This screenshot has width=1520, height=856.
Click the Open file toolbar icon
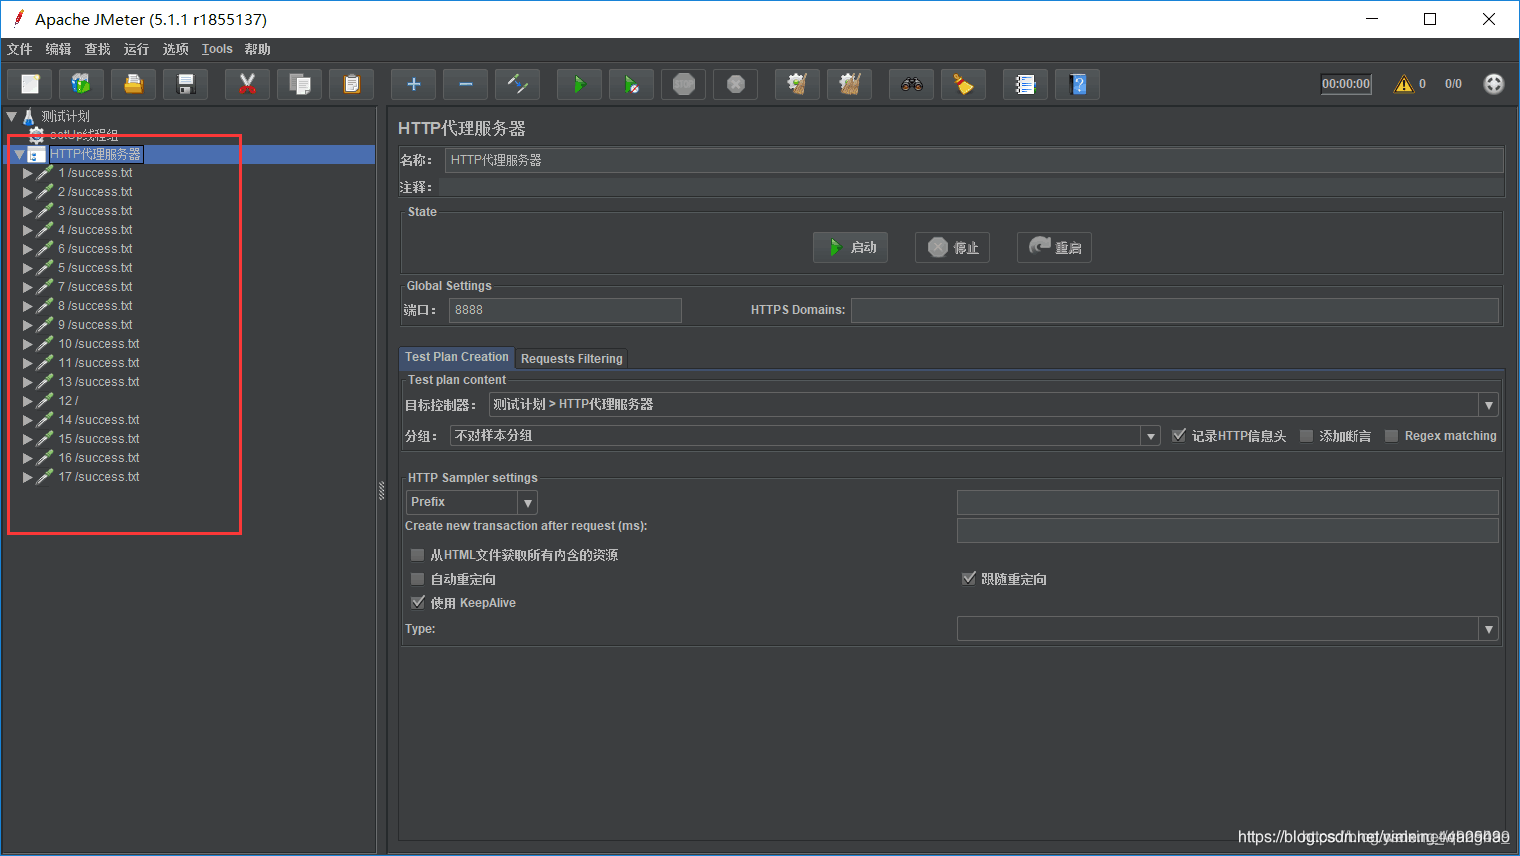133,85
